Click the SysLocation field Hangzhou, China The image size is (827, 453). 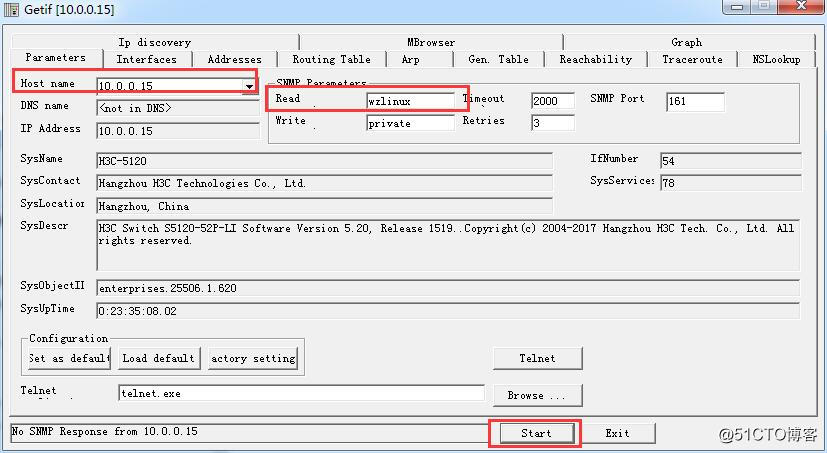tap(324, 206)
